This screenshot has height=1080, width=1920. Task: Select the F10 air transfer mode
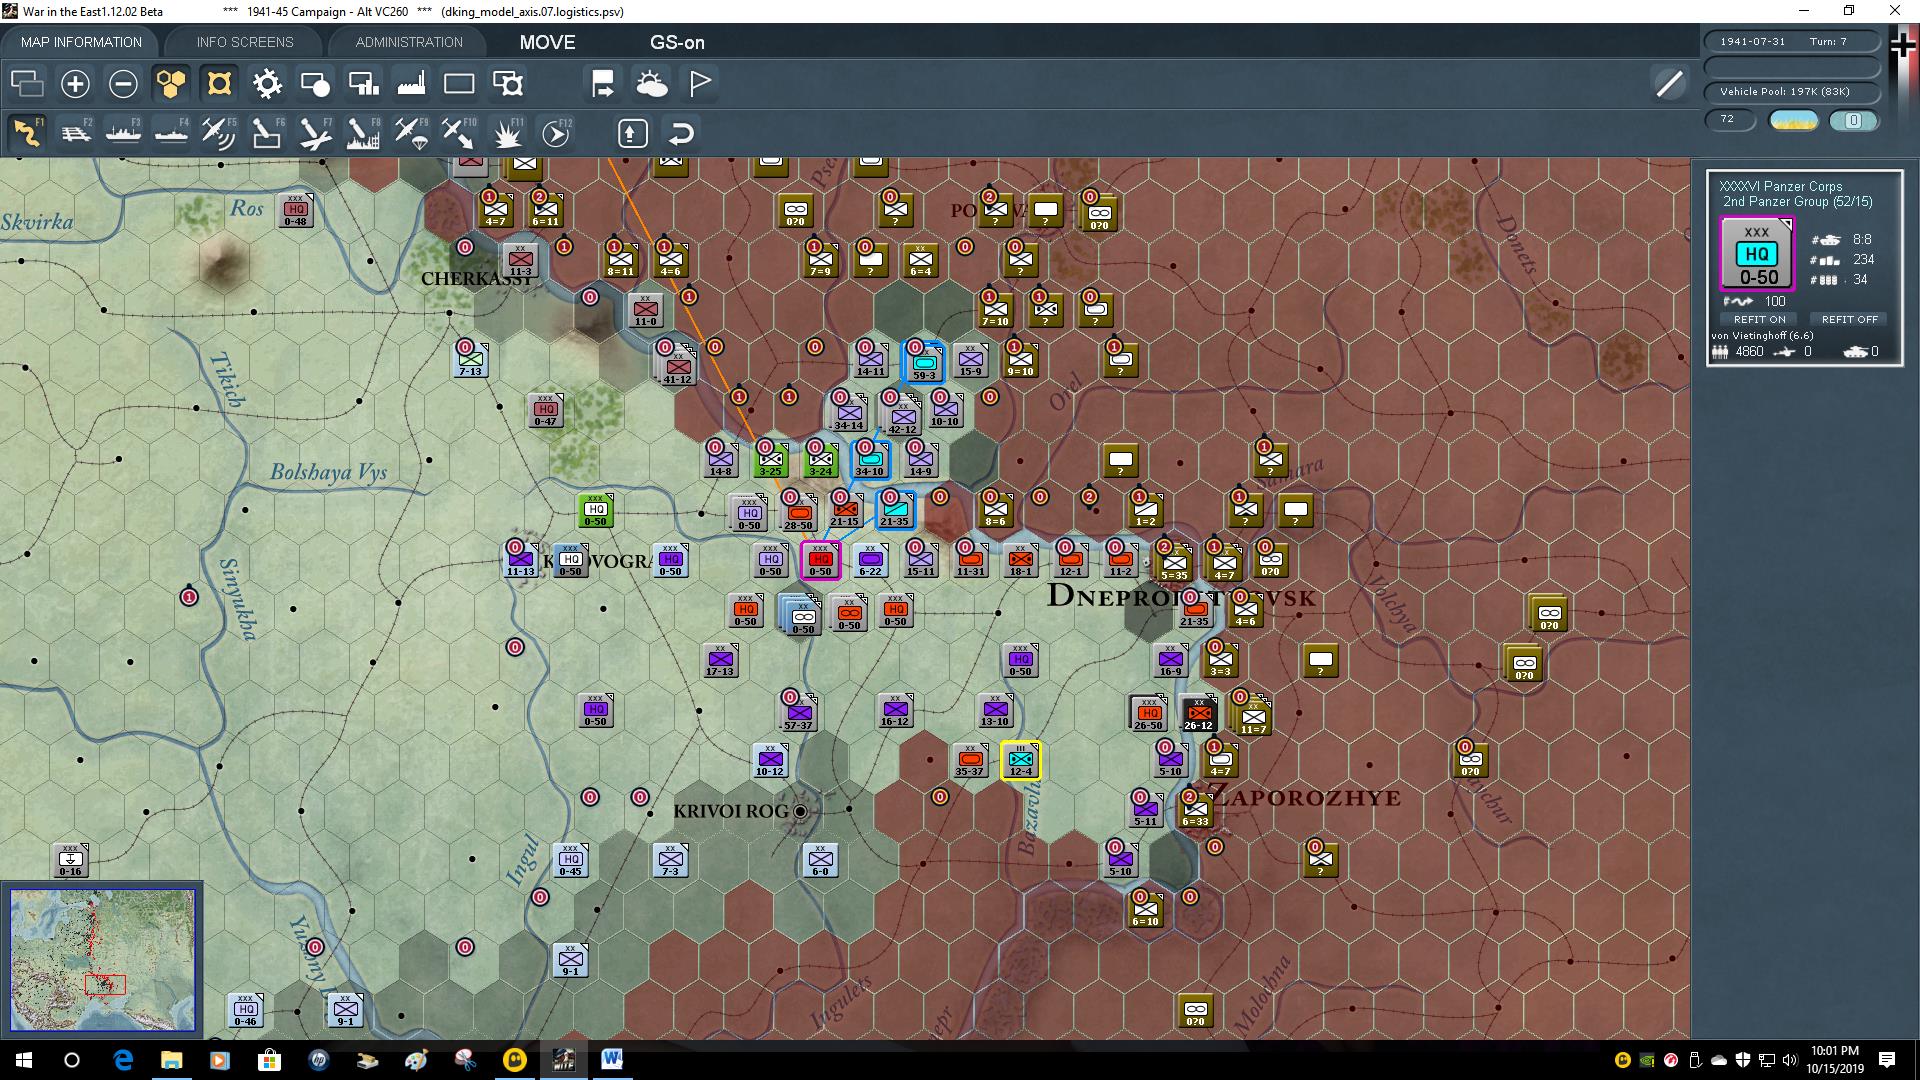[x=459, y=133]
